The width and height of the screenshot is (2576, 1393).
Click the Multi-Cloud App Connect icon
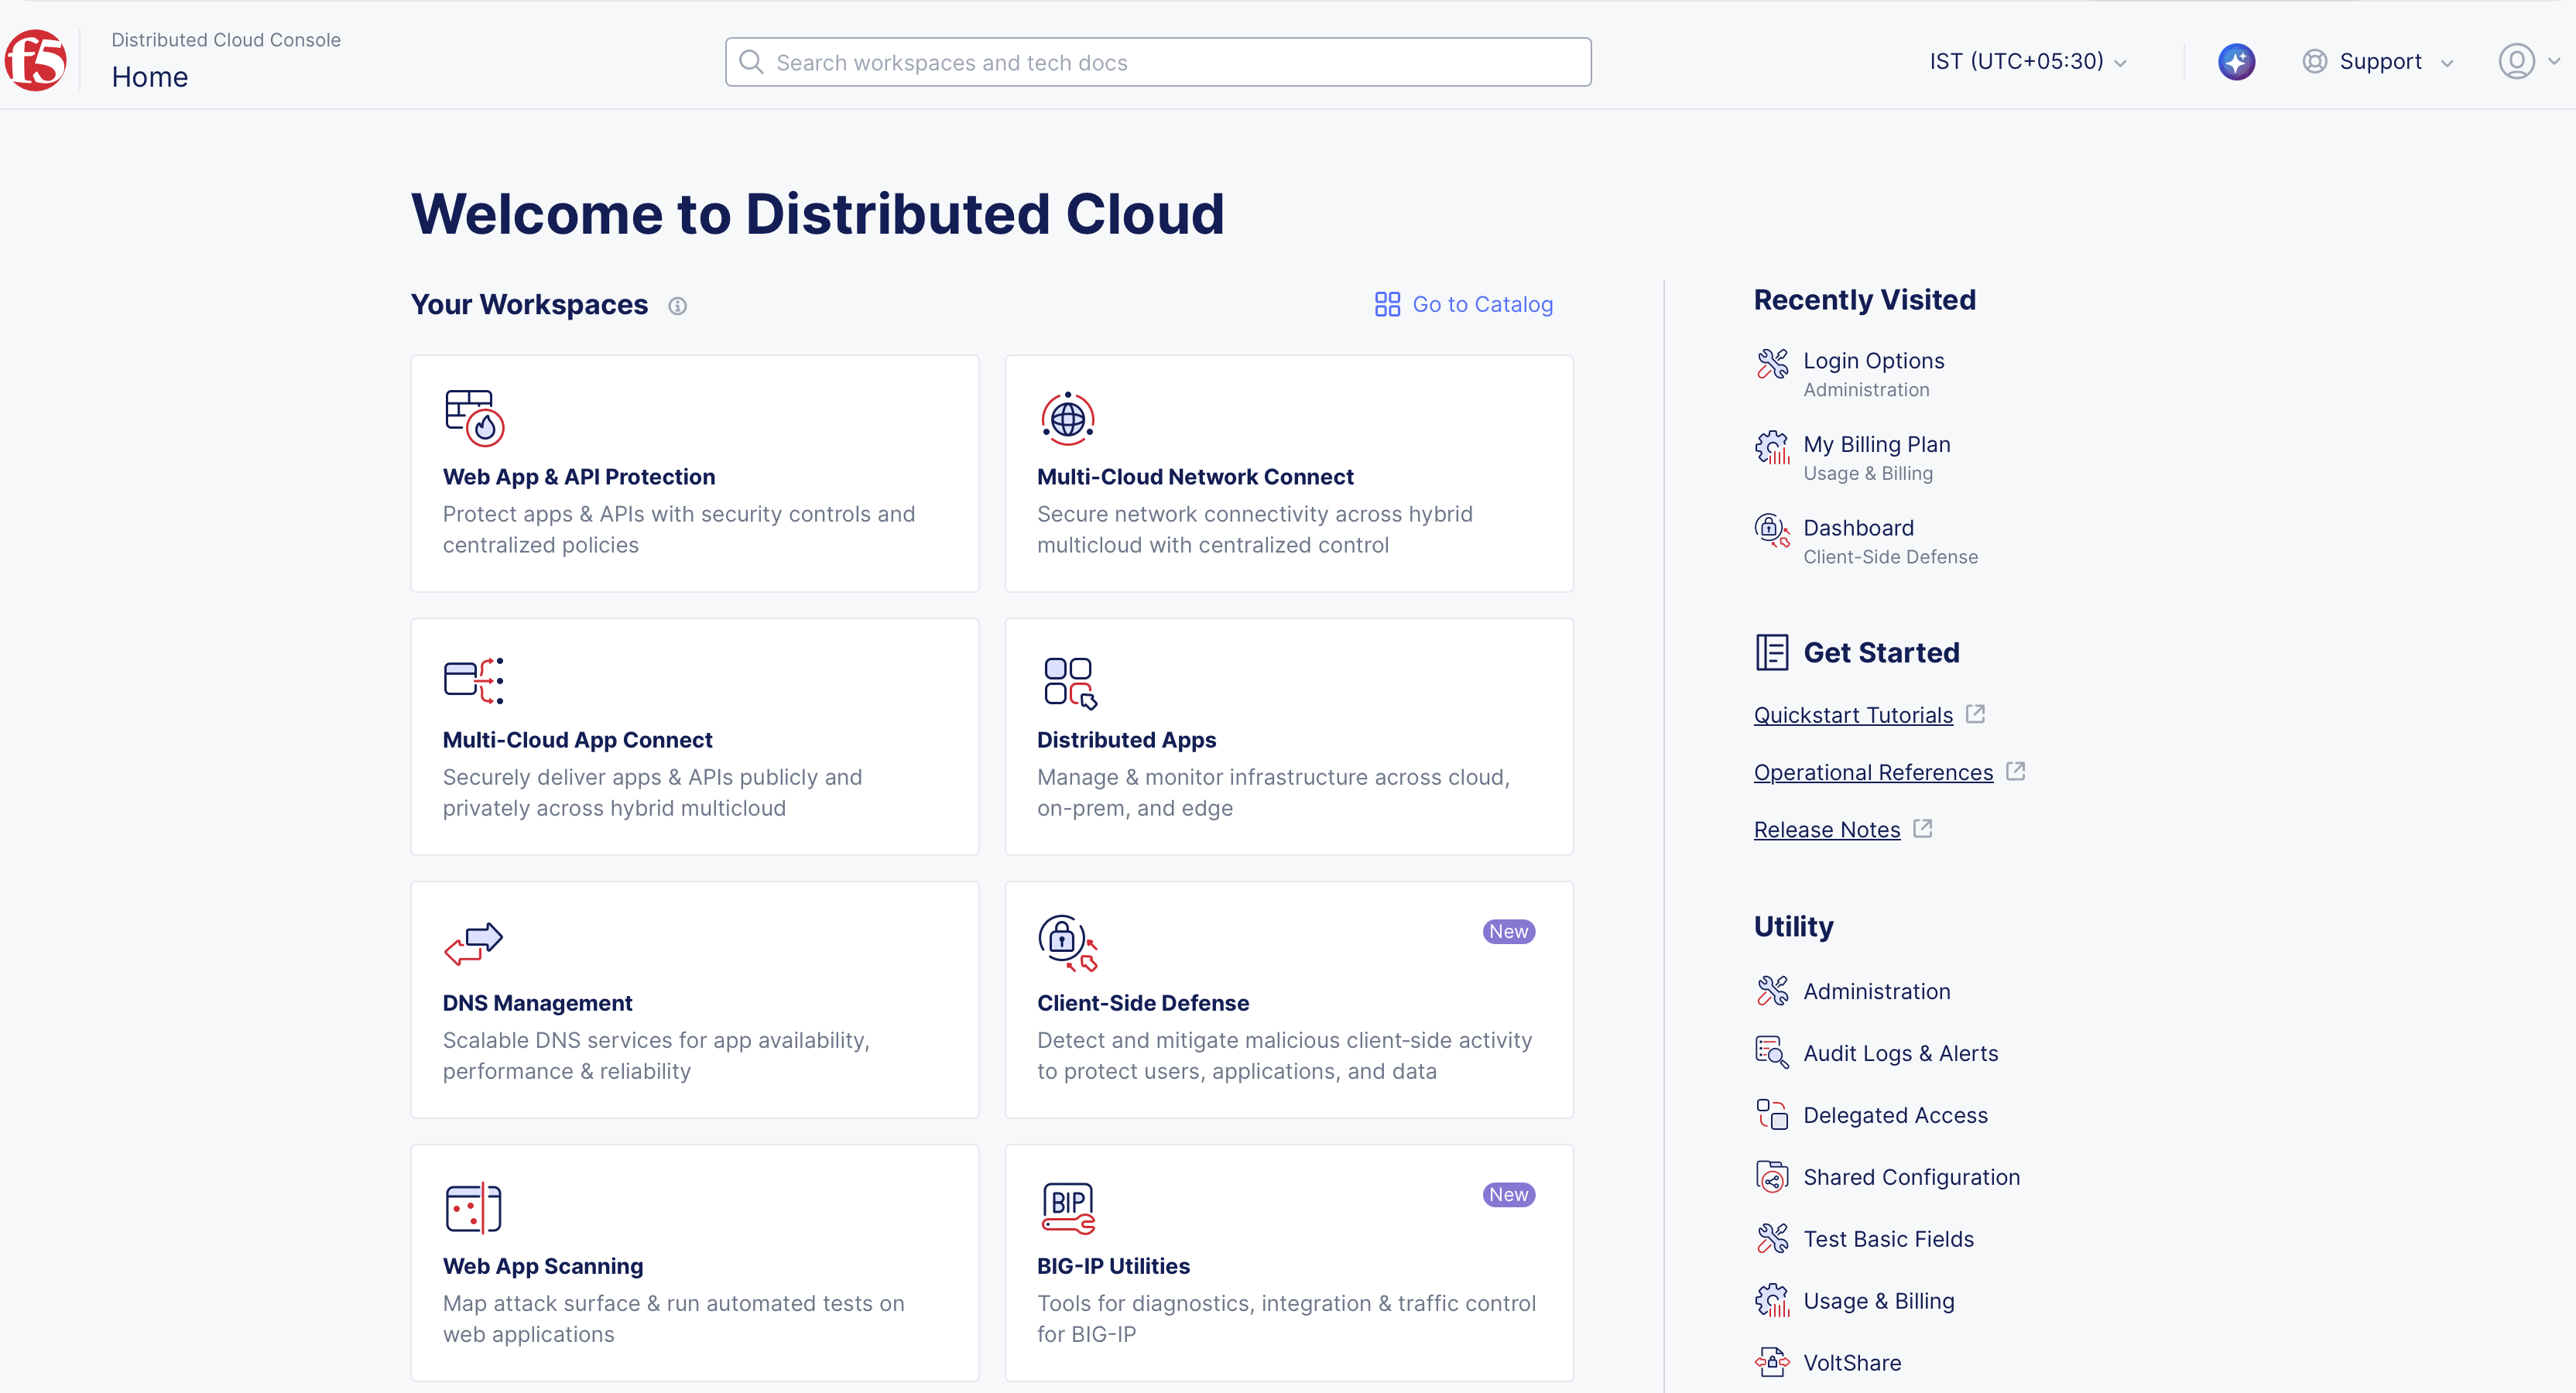(474, 681)
